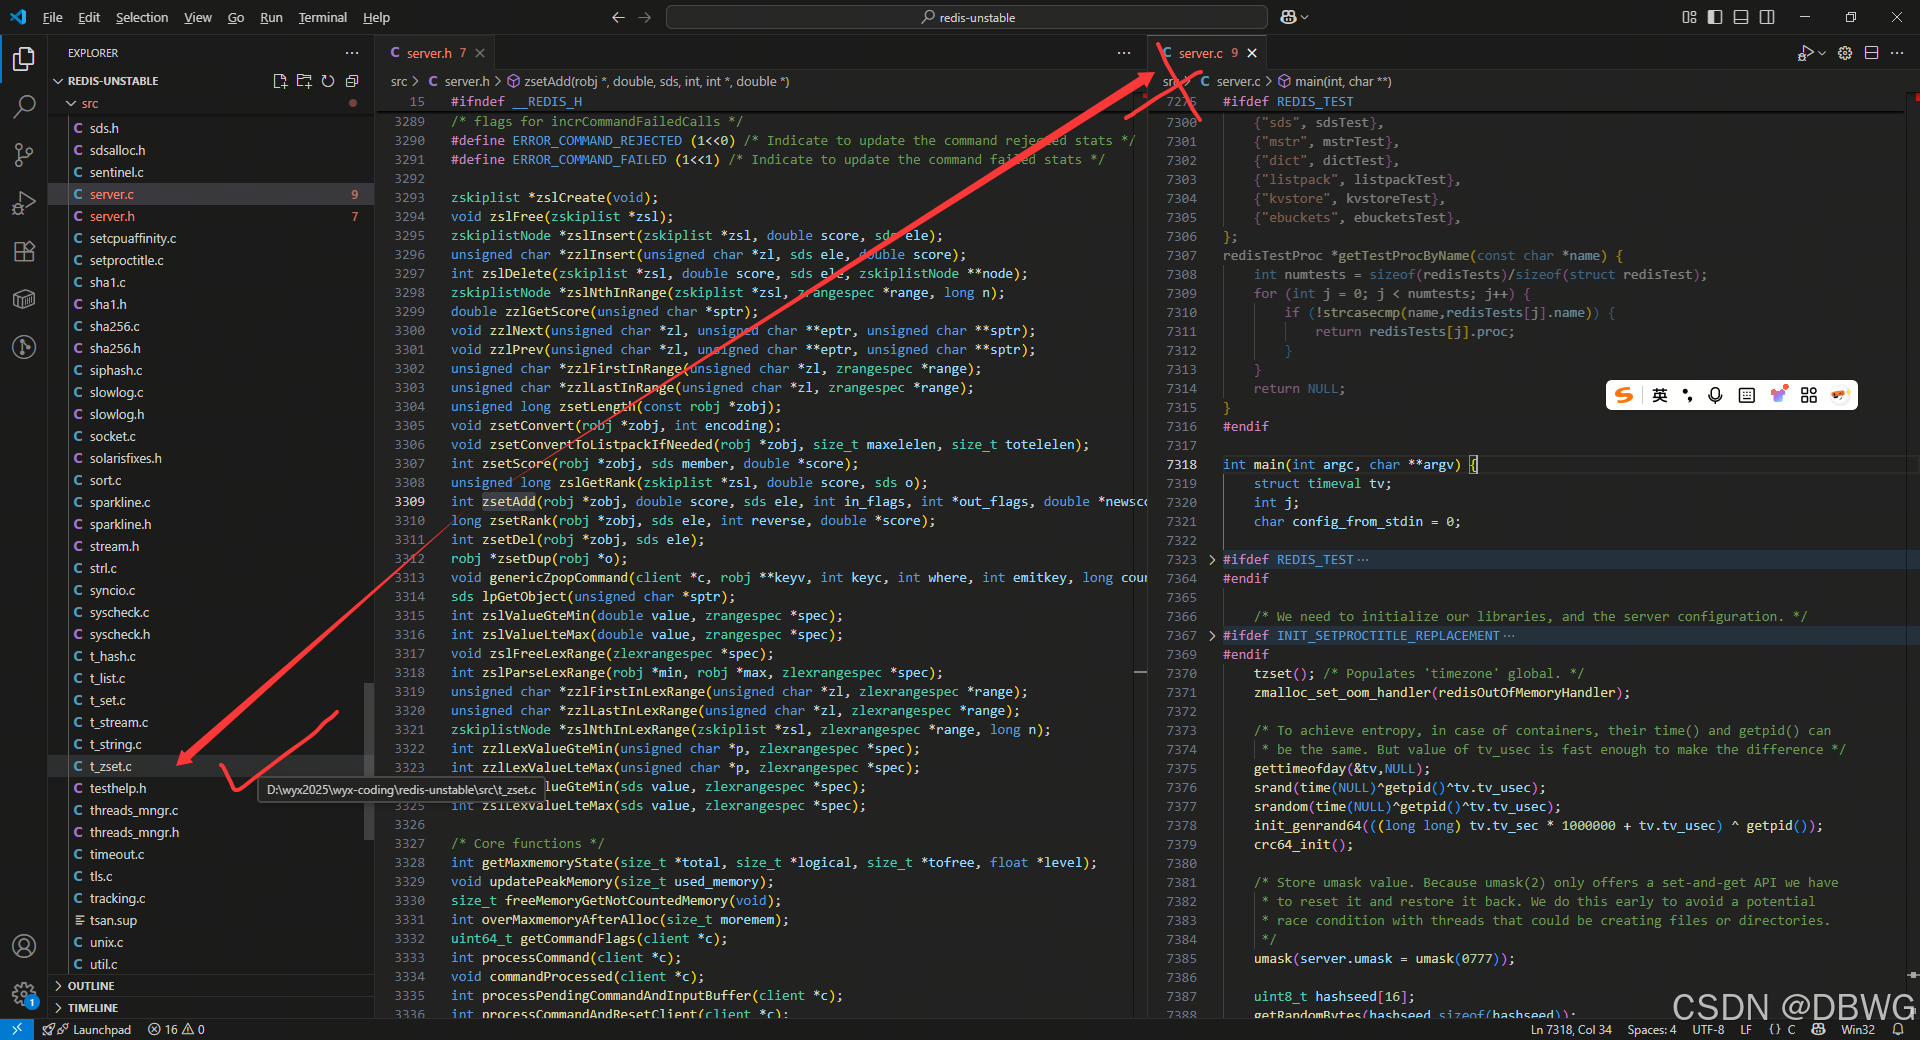1920x1040 pixels.
Task: Open editor settings gear in right group
Action: tap(1845, 53)
